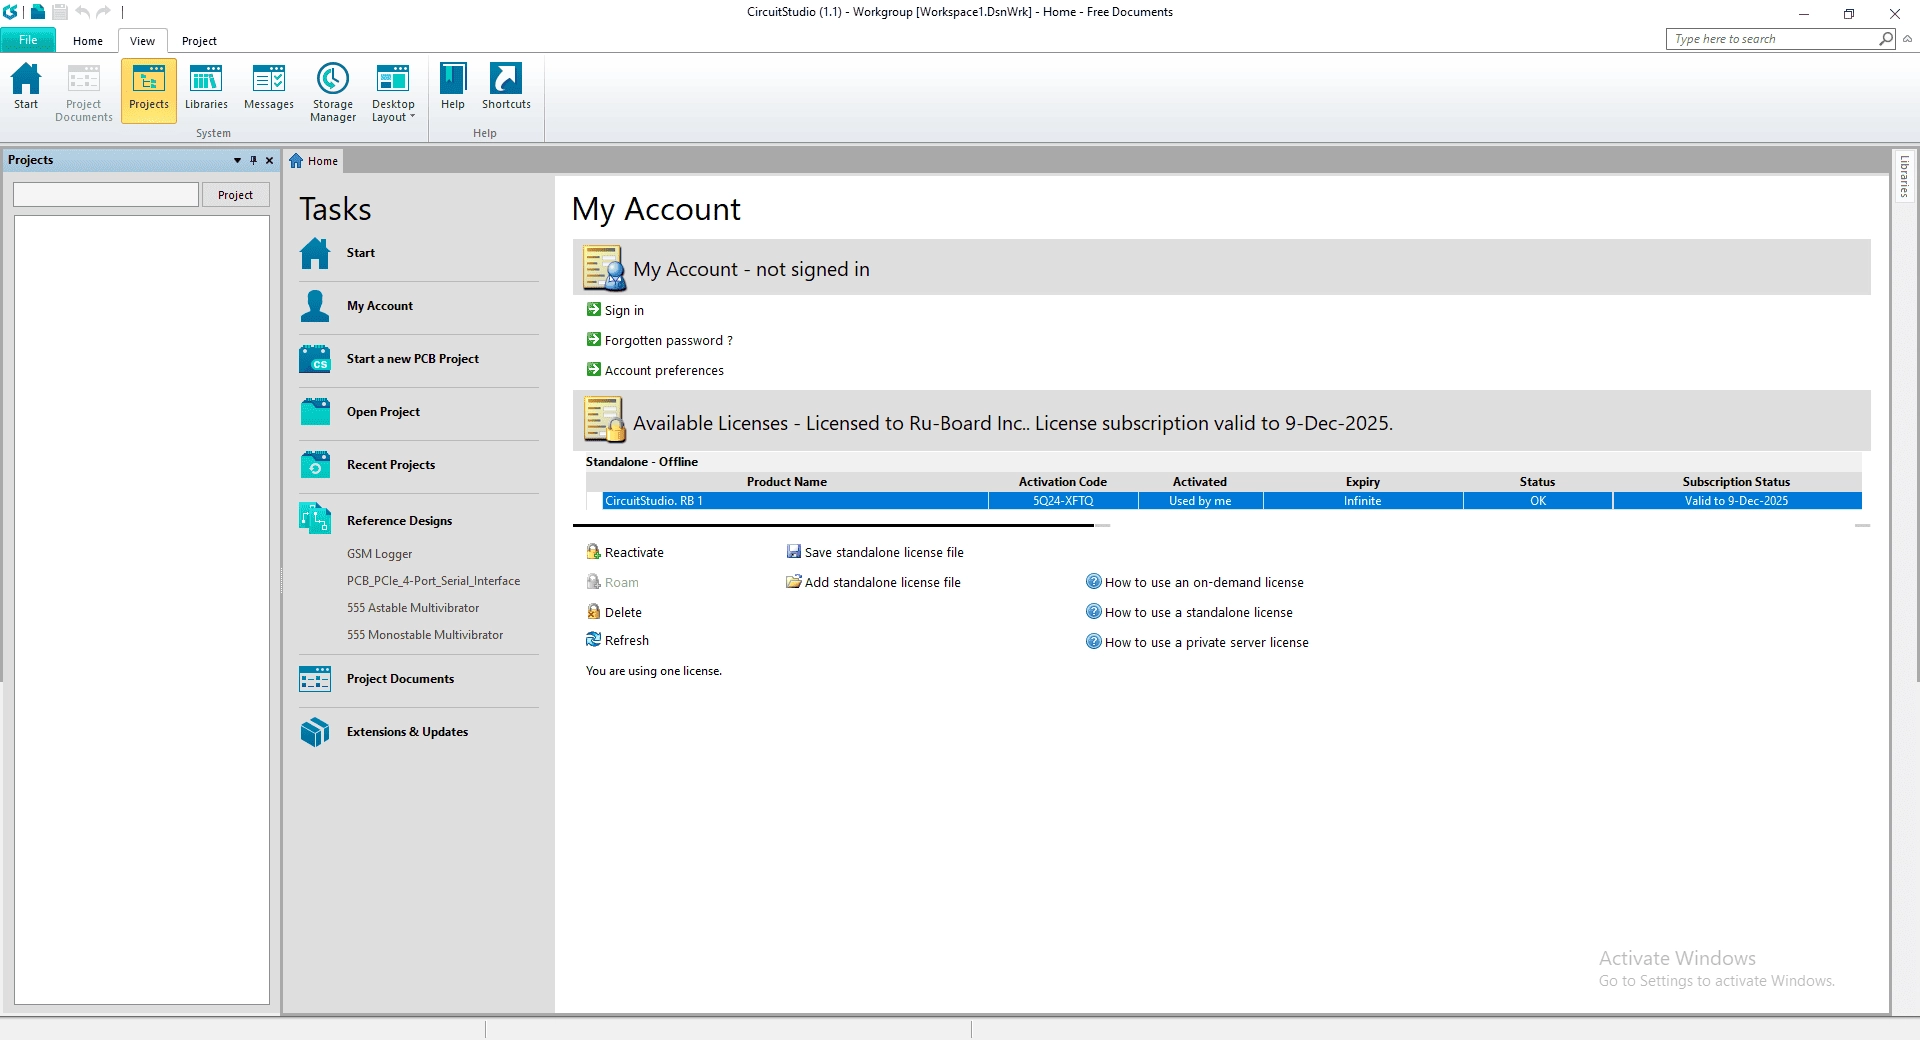Switch to the Home ribbon tab
1920x1040 pixels.
[x=88, y=41]
